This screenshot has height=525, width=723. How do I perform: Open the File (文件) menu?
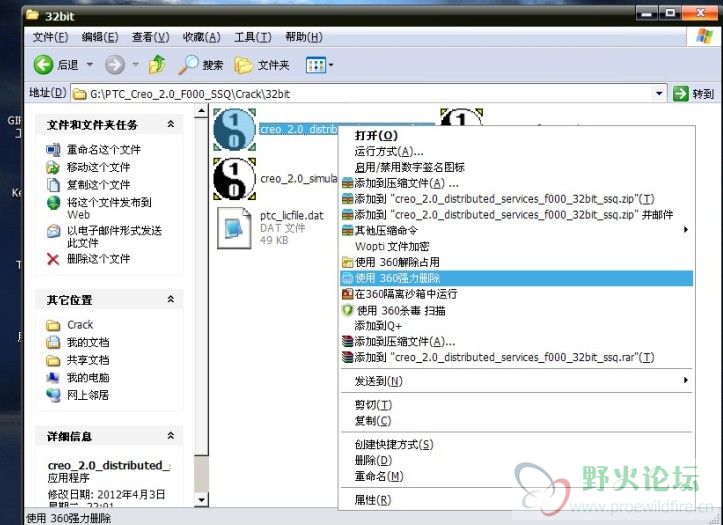coord(50,37)
